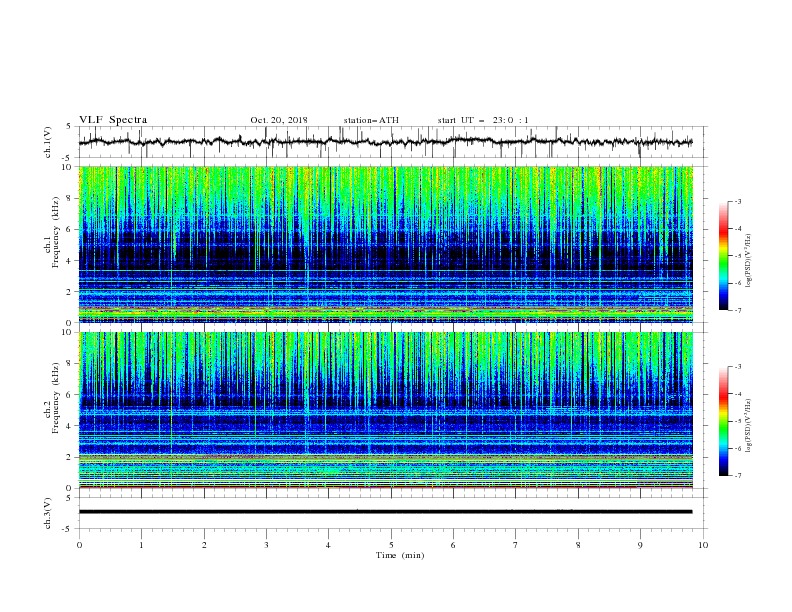Viewport: 792px width, 612px height.
Task: Click the 'VLF Spectra' title text
Action: tap(113, 120)
